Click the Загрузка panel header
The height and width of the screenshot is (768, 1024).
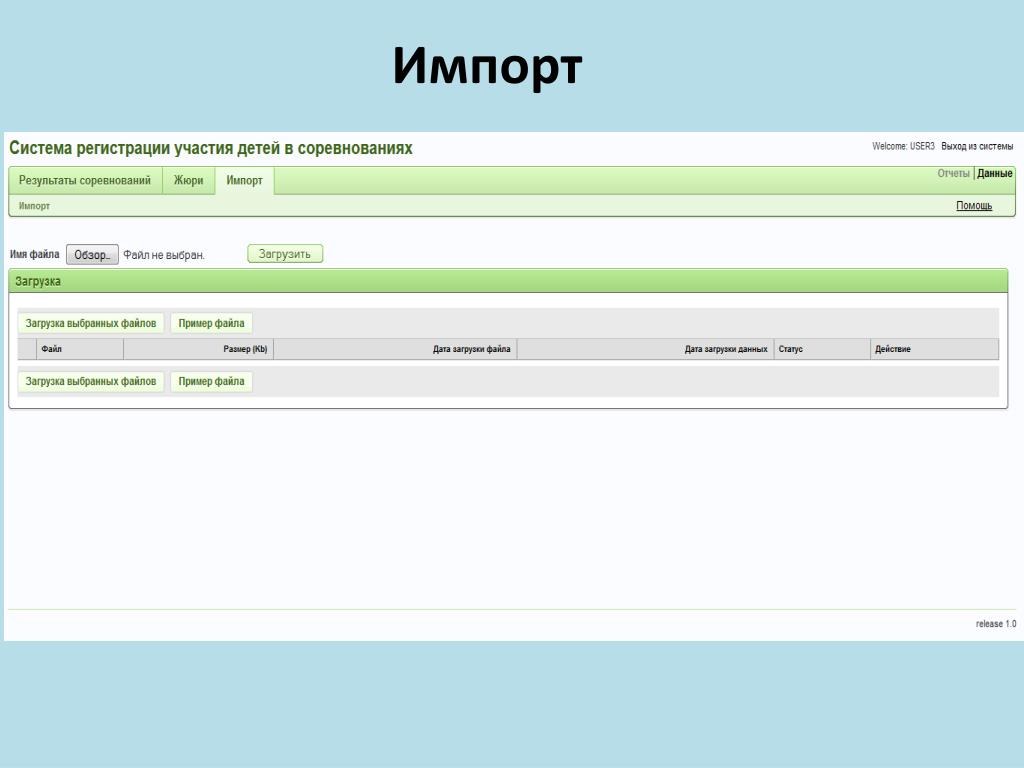click(508, 281)
